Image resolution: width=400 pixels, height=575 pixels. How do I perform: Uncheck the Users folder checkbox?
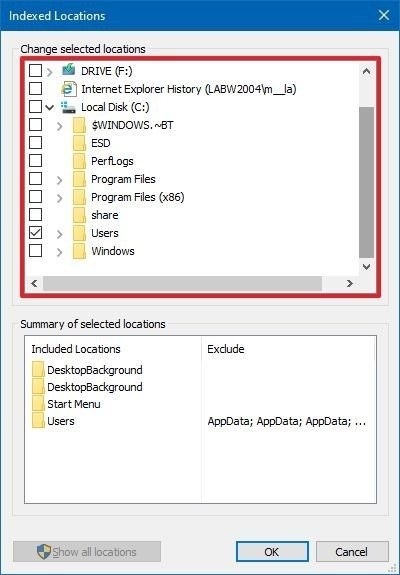tap(35, 232)
